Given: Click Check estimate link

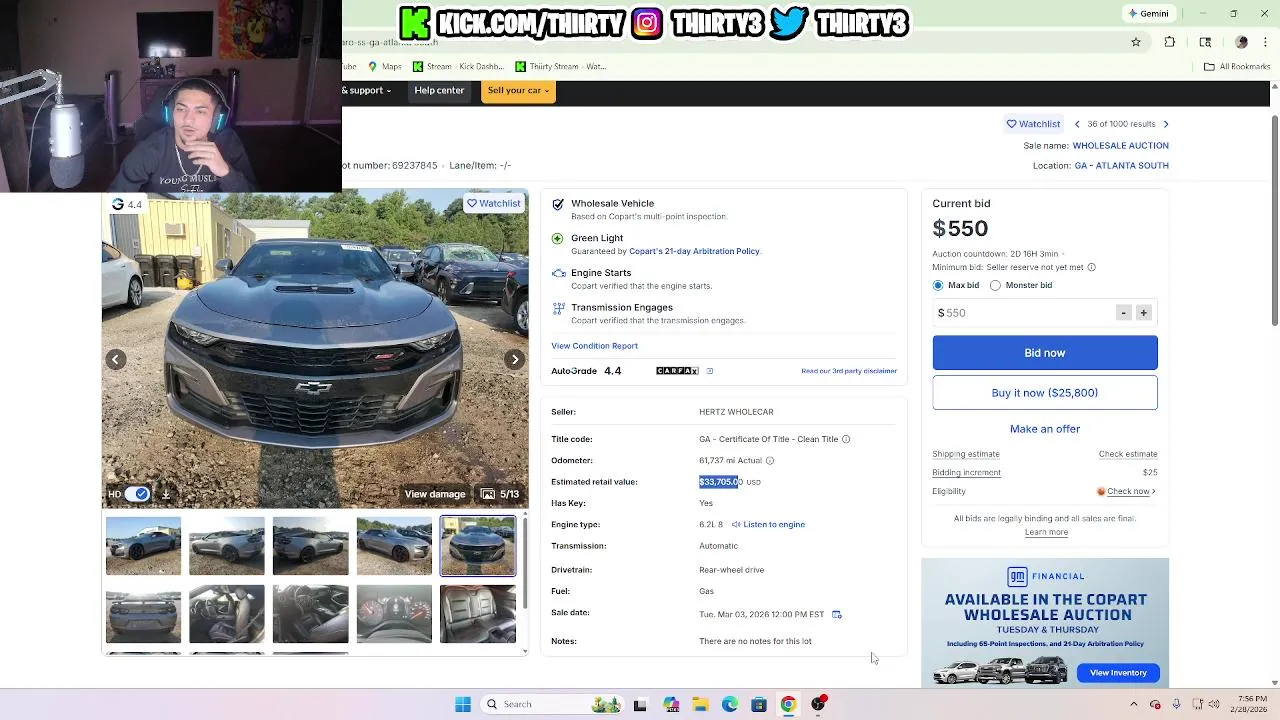Looking at the screenshot, I should click(1128, 454).
